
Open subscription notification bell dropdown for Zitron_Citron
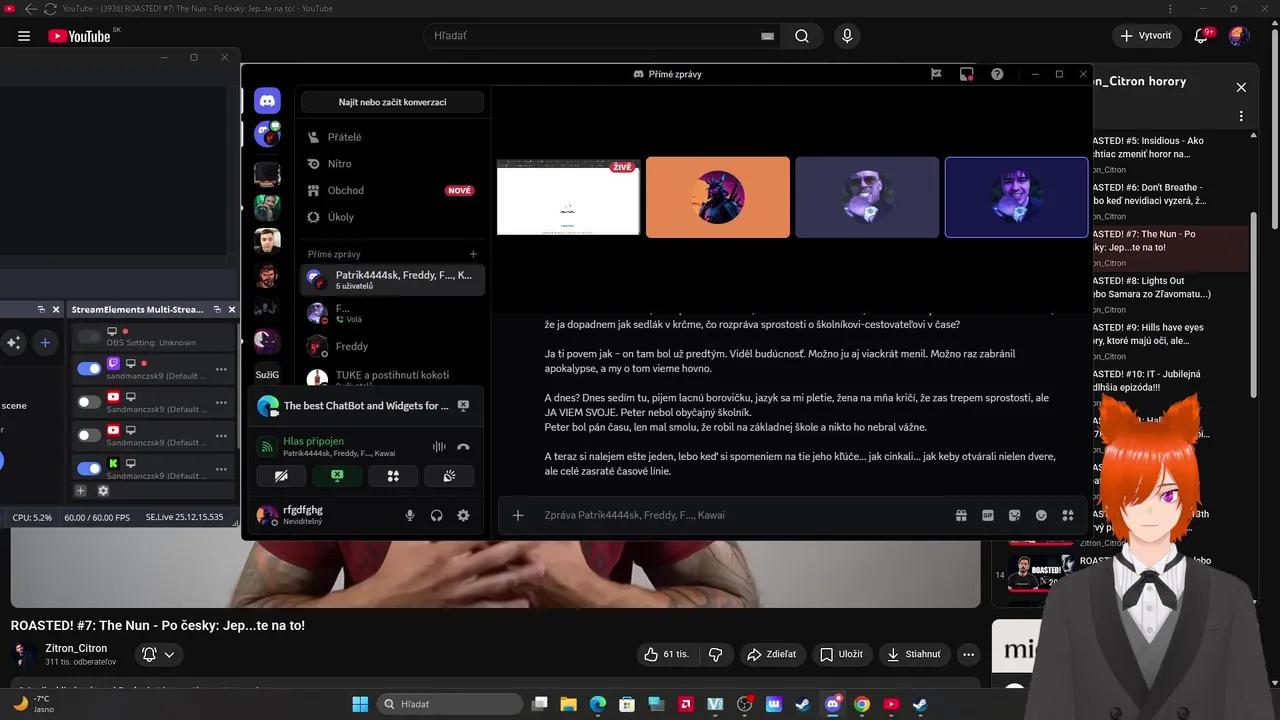pyautogui.click(x=158, y=654)
